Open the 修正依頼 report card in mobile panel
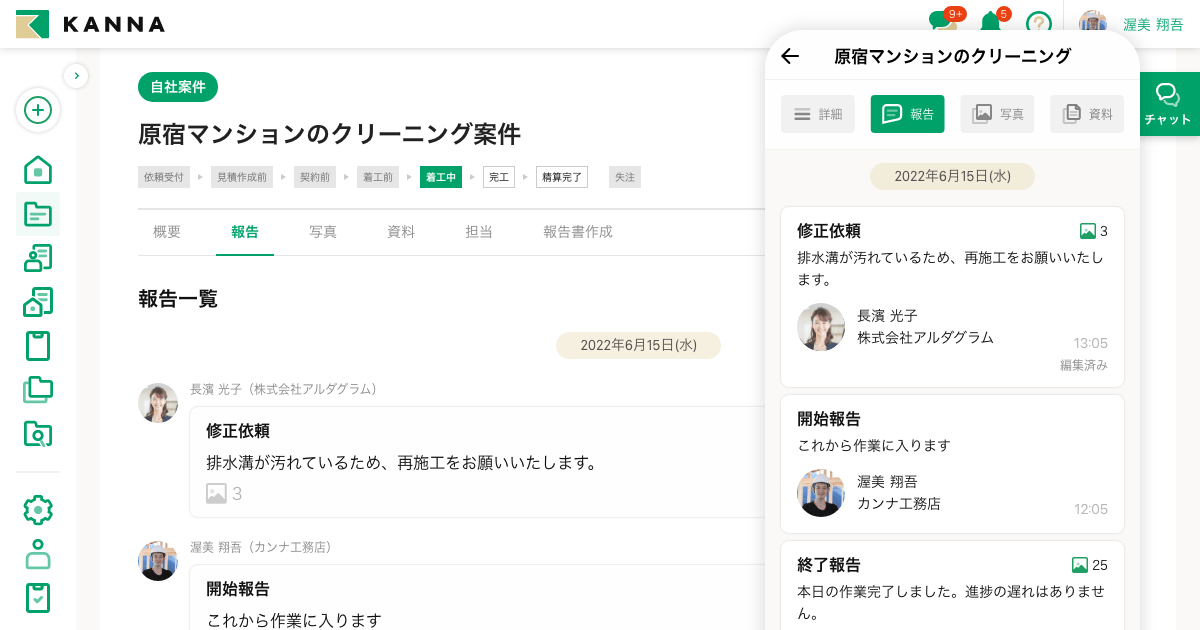The width and height of the screenshot is (1200, 630). coord(952,296)
